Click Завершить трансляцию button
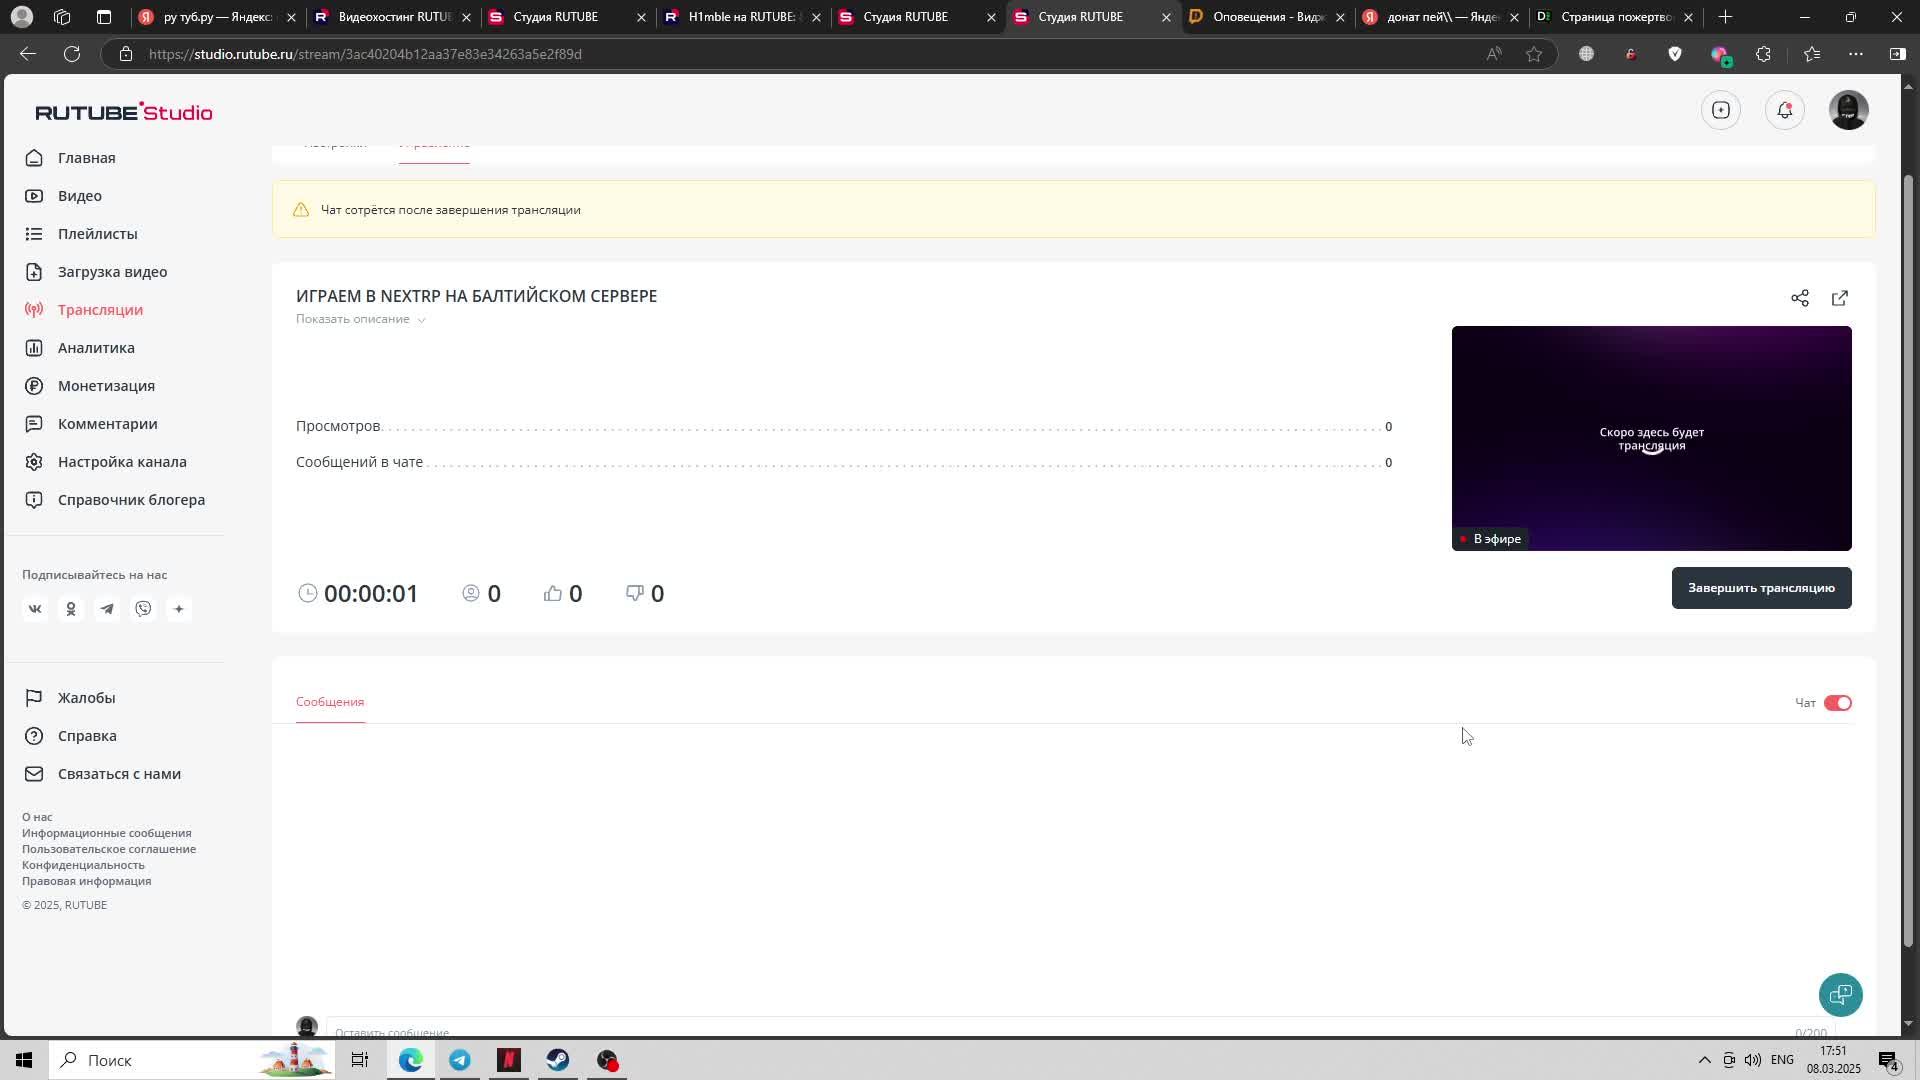The height and width of the screenshot is (1080, 1920). 1761,588
